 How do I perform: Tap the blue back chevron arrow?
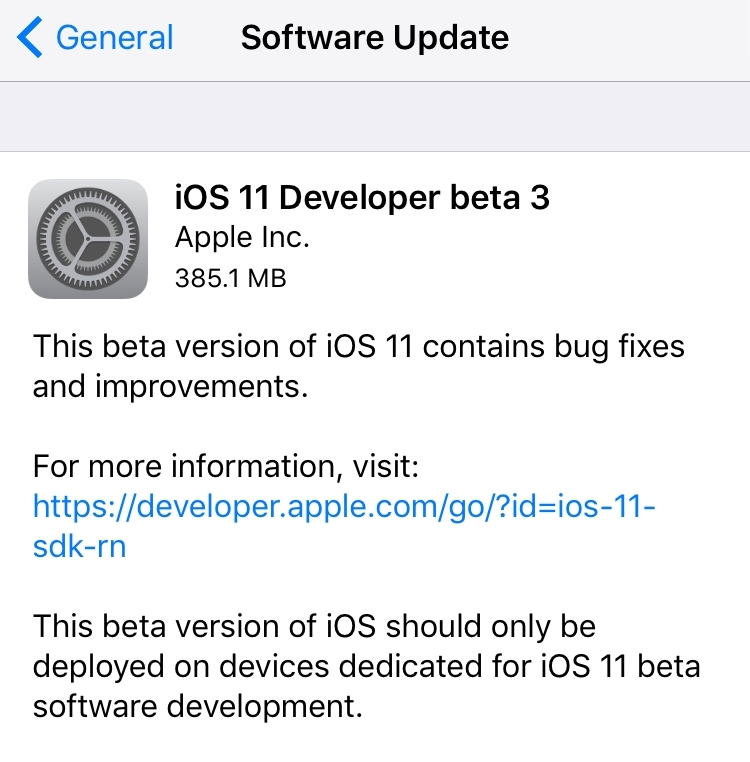pyautogui.click(x=30, y=37)
